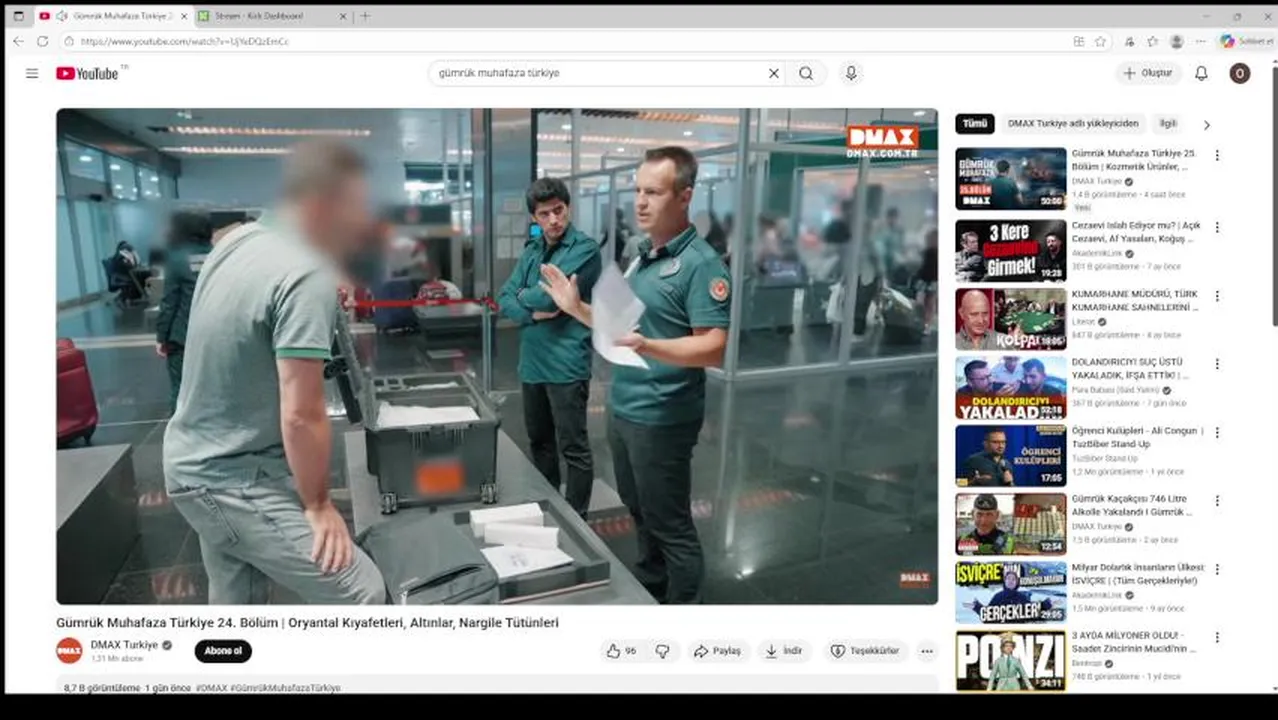
Task: Open YouTube notifications bell
Action: [1202, 73]
